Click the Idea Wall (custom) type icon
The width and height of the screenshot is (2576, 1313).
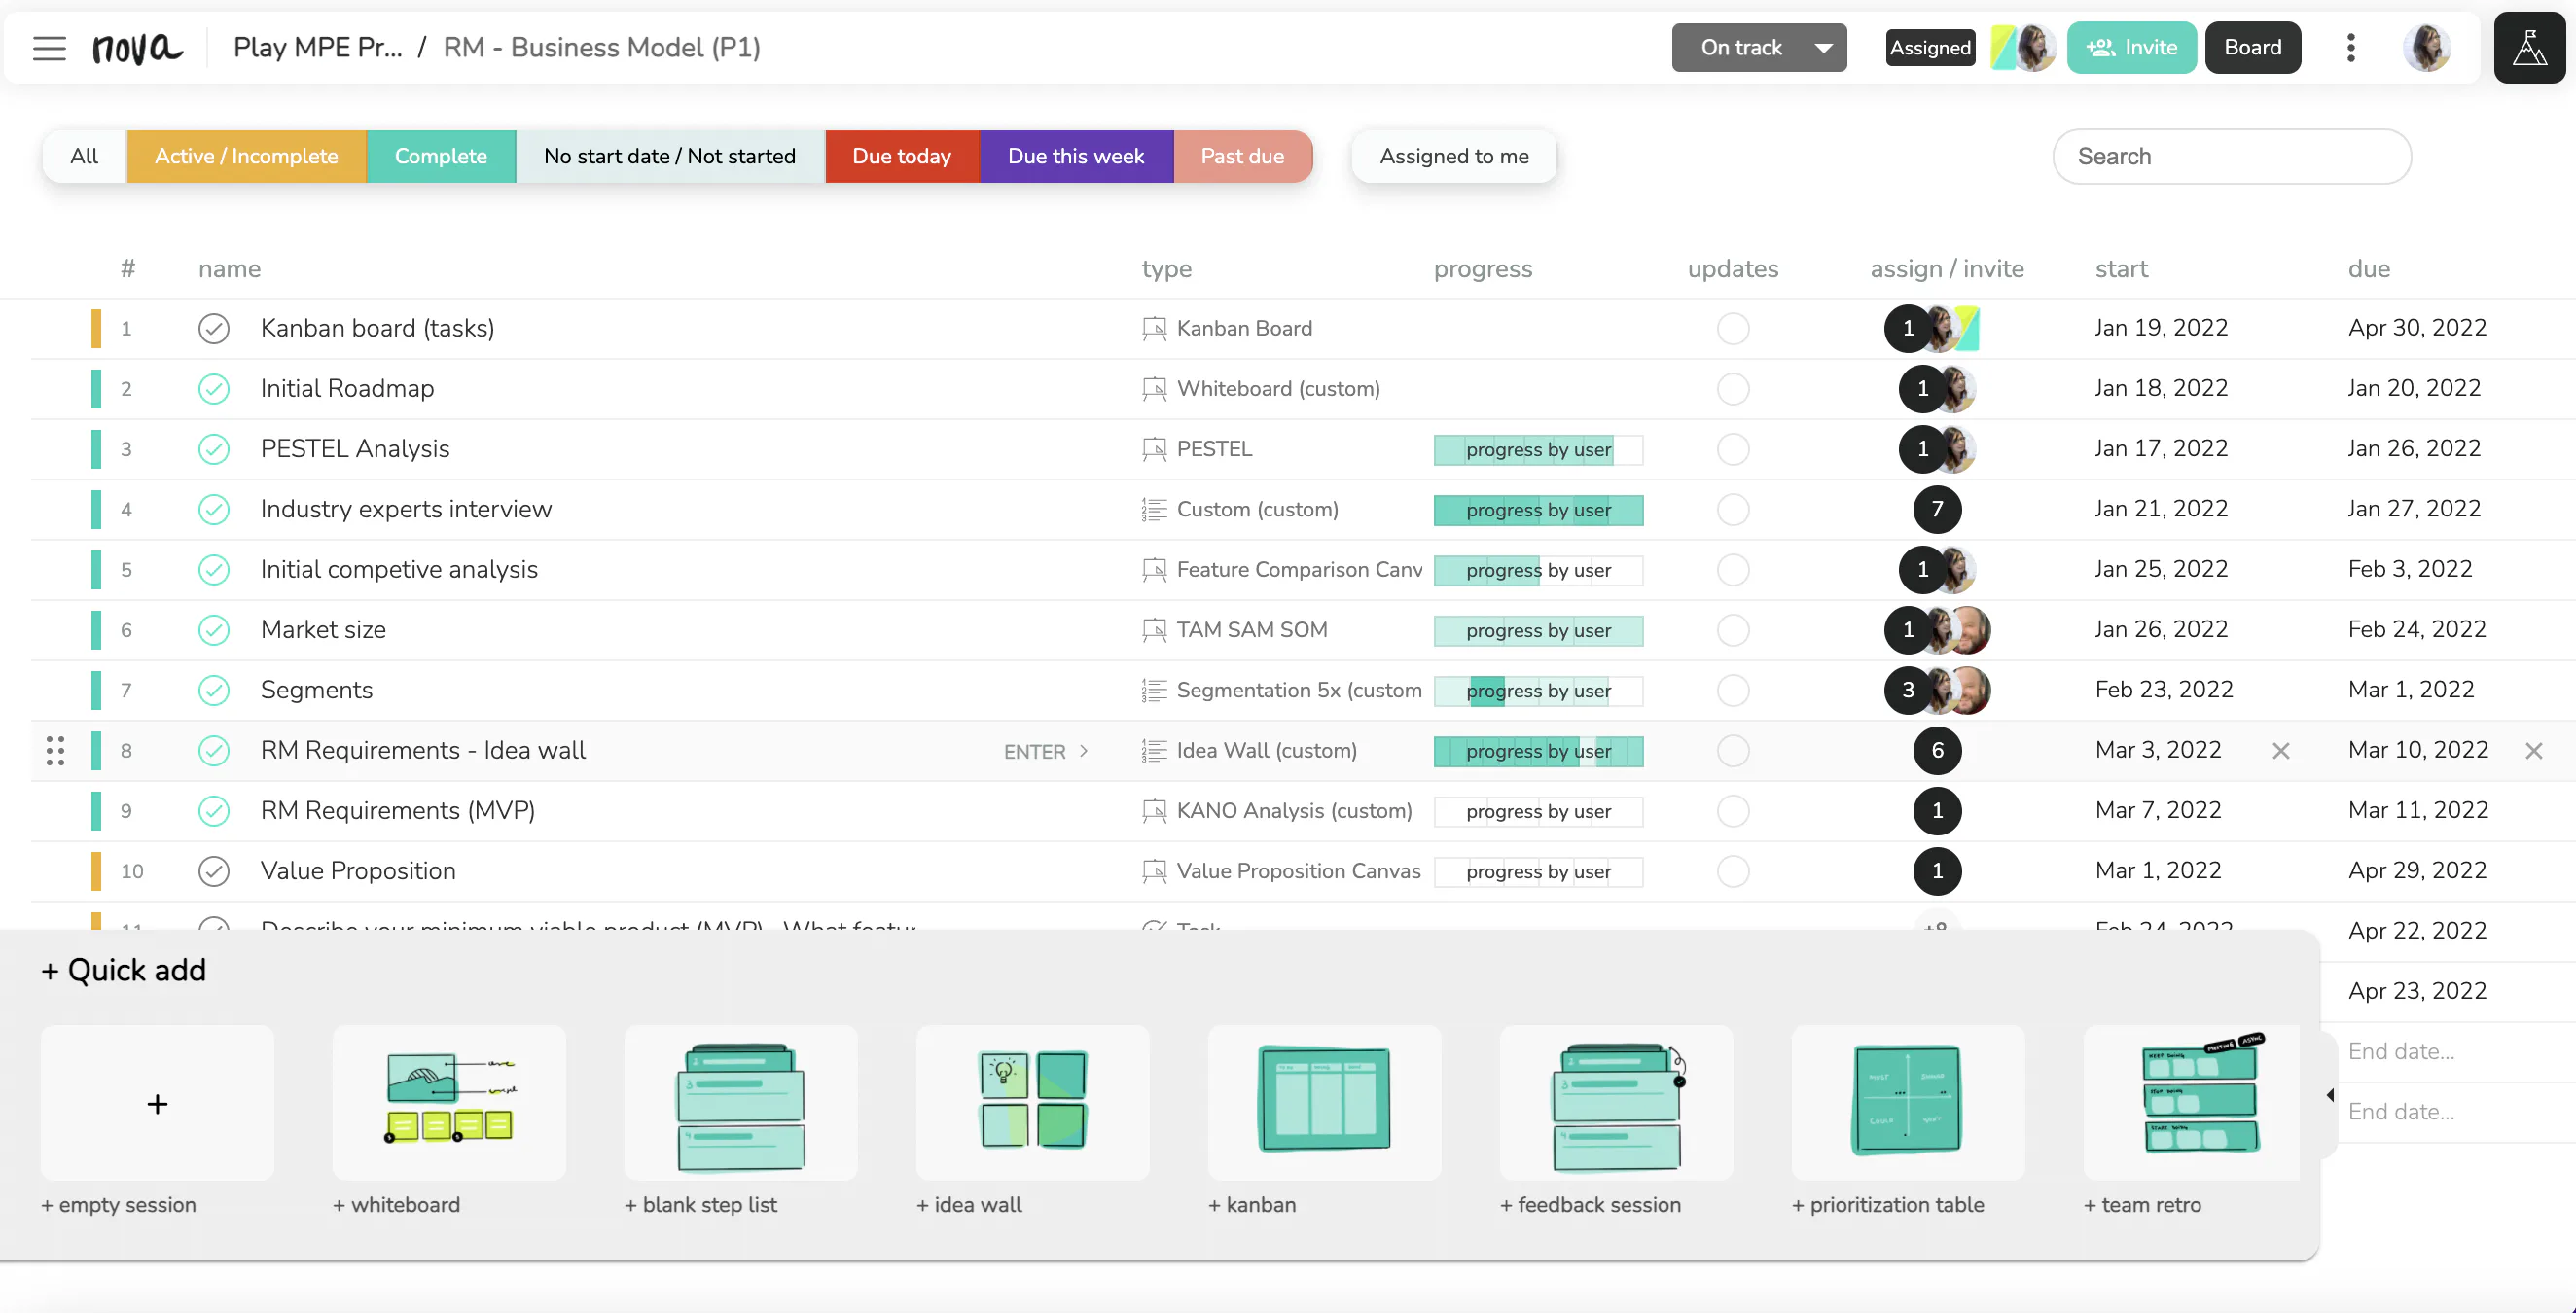(x=1154, y=750)
